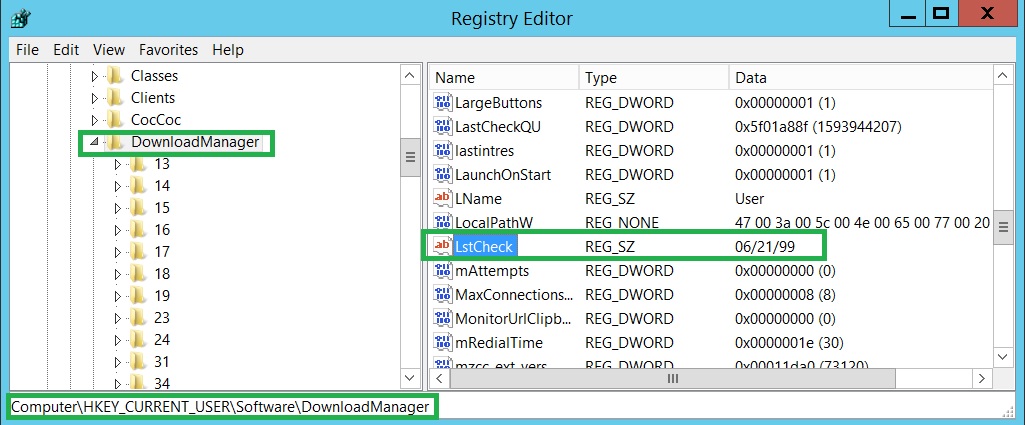
Task: Open the Edit menu
Action: 66,50
